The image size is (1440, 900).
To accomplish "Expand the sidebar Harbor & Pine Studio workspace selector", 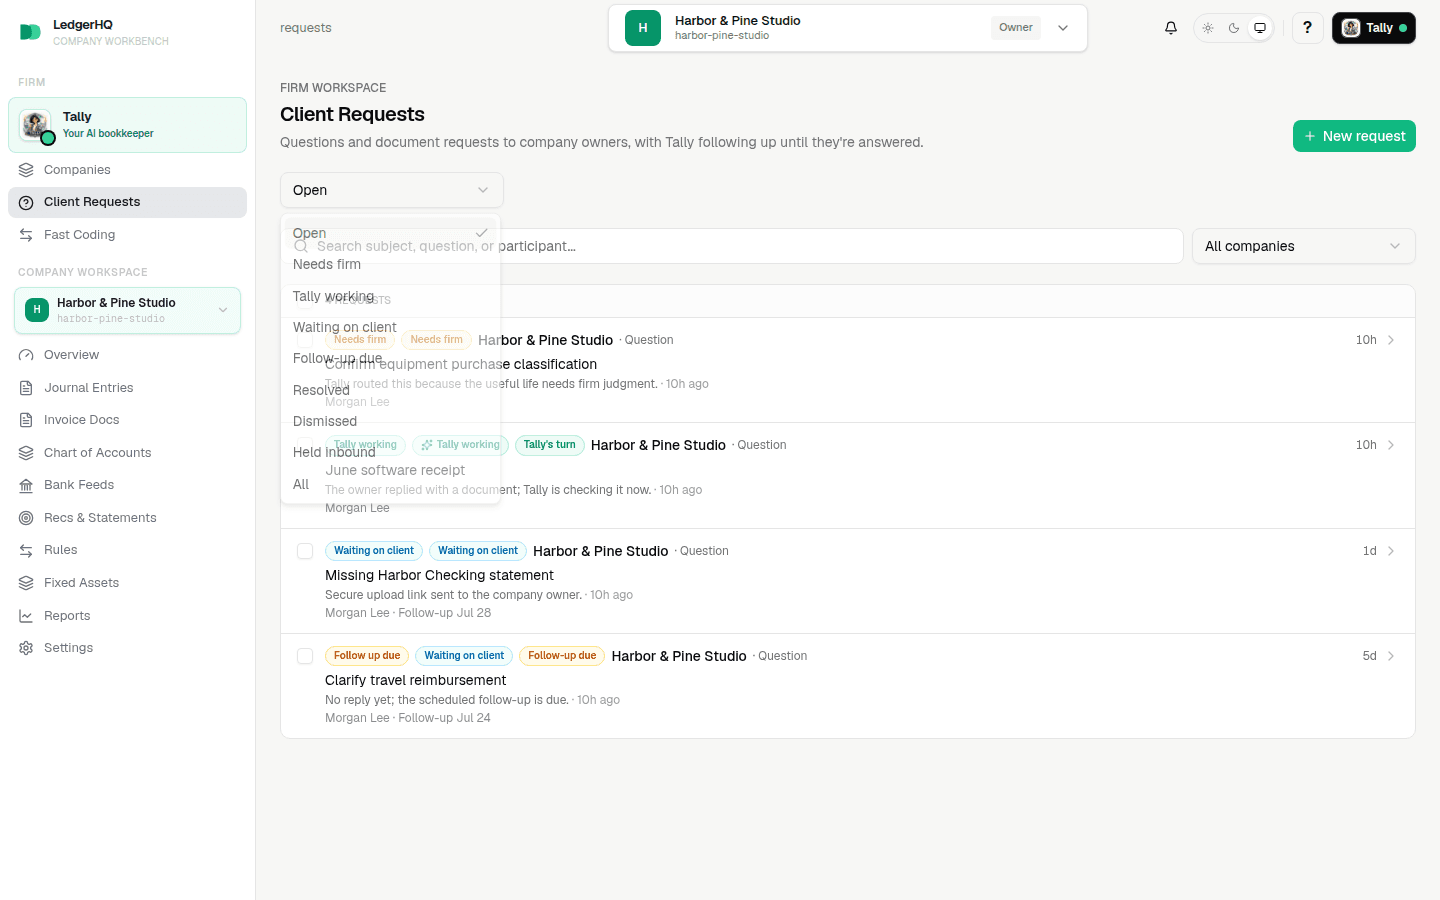I will click(127, 310).
